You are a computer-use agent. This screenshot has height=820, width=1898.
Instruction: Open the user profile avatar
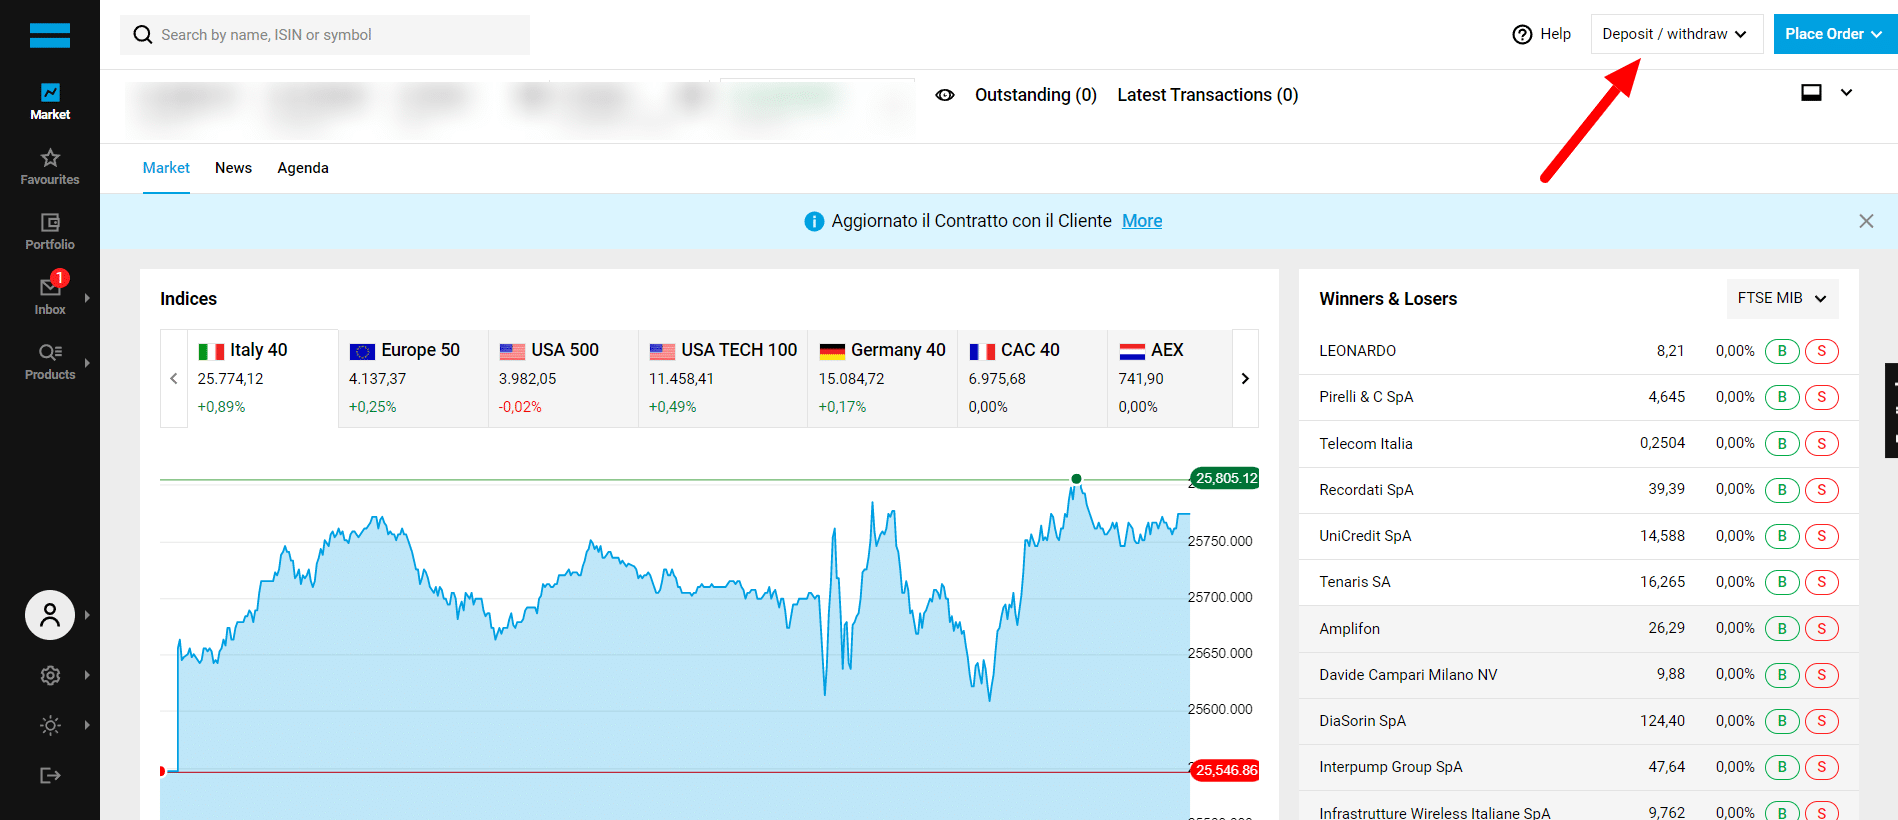click(x=50, y=615)
